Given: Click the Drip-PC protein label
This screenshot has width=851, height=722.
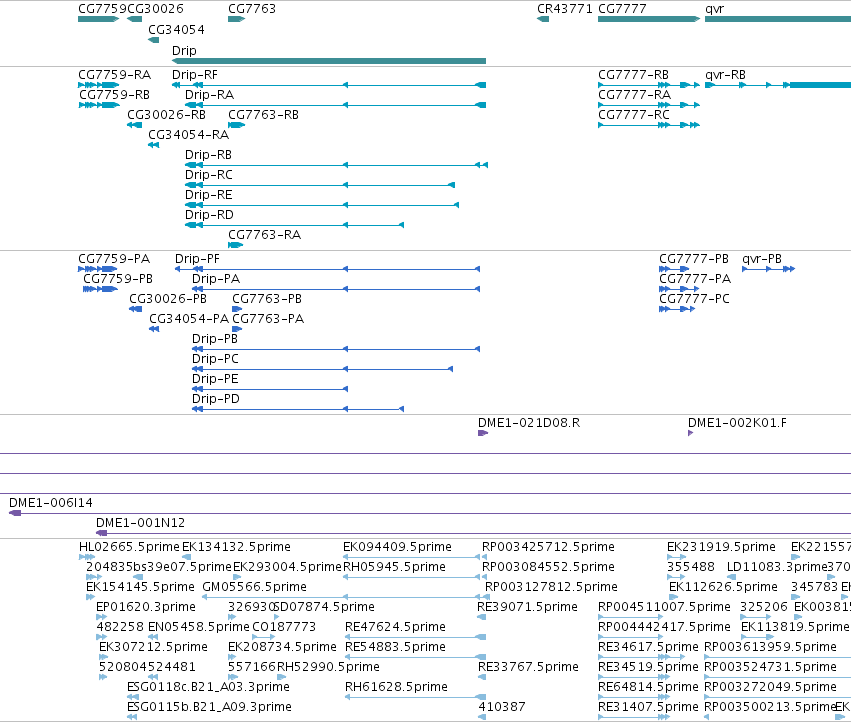Looking at the screenshot, I should pyautogui.click(x=215, y=359).
